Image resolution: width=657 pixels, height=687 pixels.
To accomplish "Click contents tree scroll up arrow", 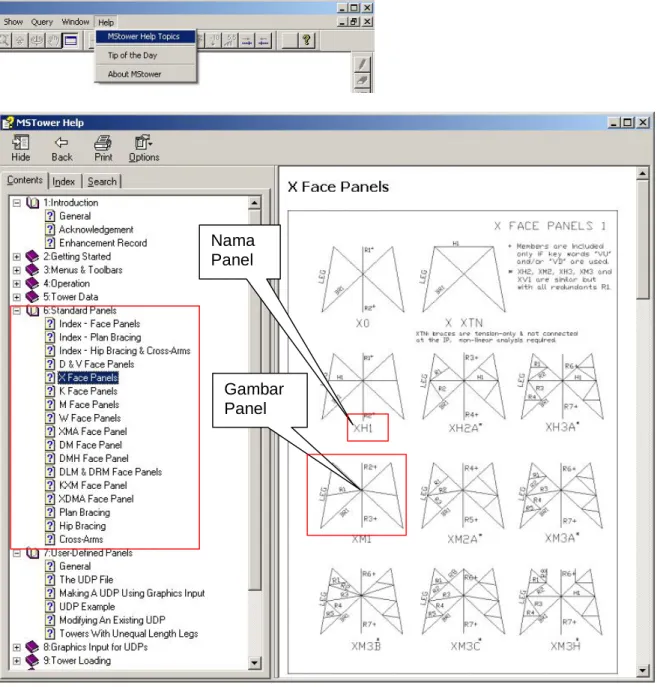I will coord(254,203).
